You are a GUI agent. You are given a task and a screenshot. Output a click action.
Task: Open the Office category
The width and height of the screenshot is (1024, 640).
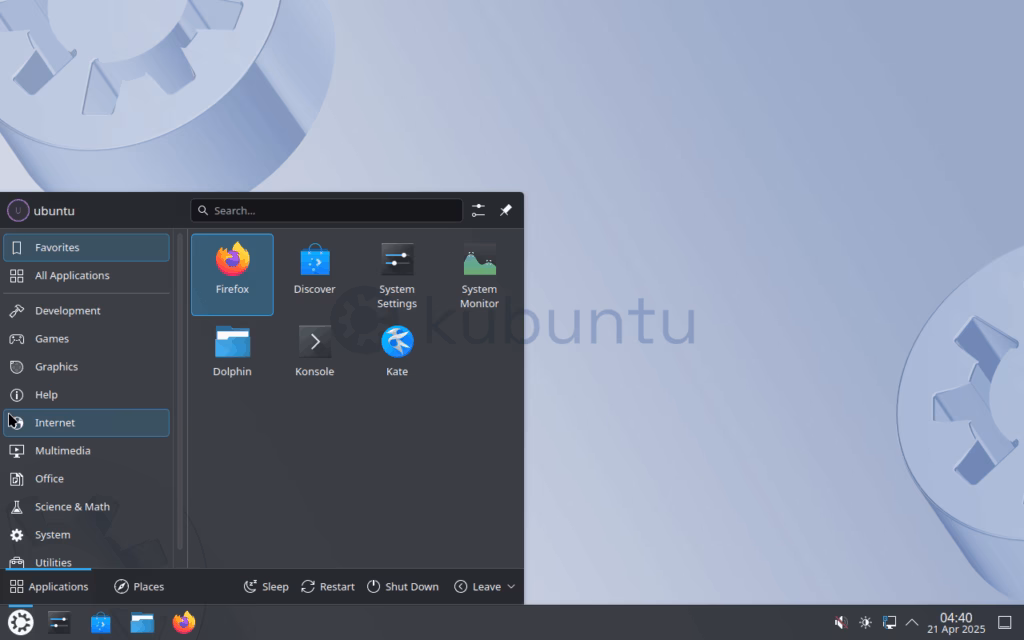(x=86, y=479)
